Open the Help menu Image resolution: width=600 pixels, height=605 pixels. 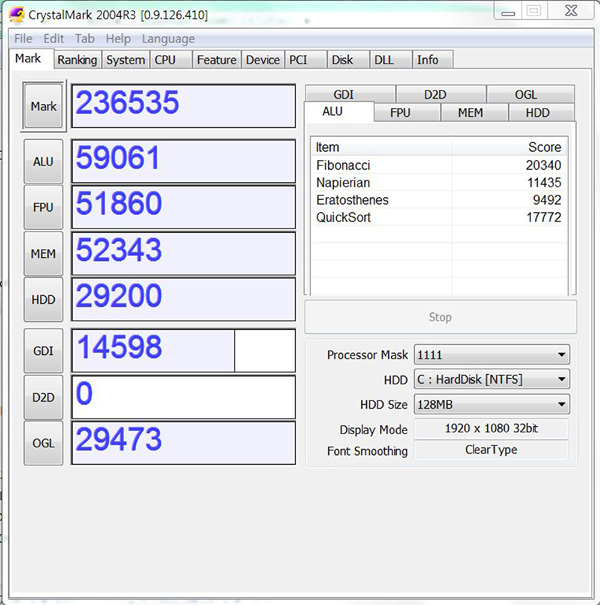tap(118, 39)
